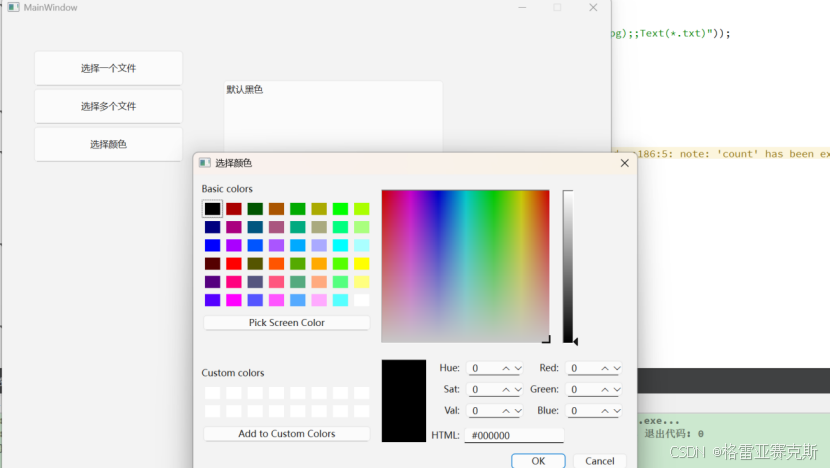Increase Blue value with up arrow

(605, 410)
